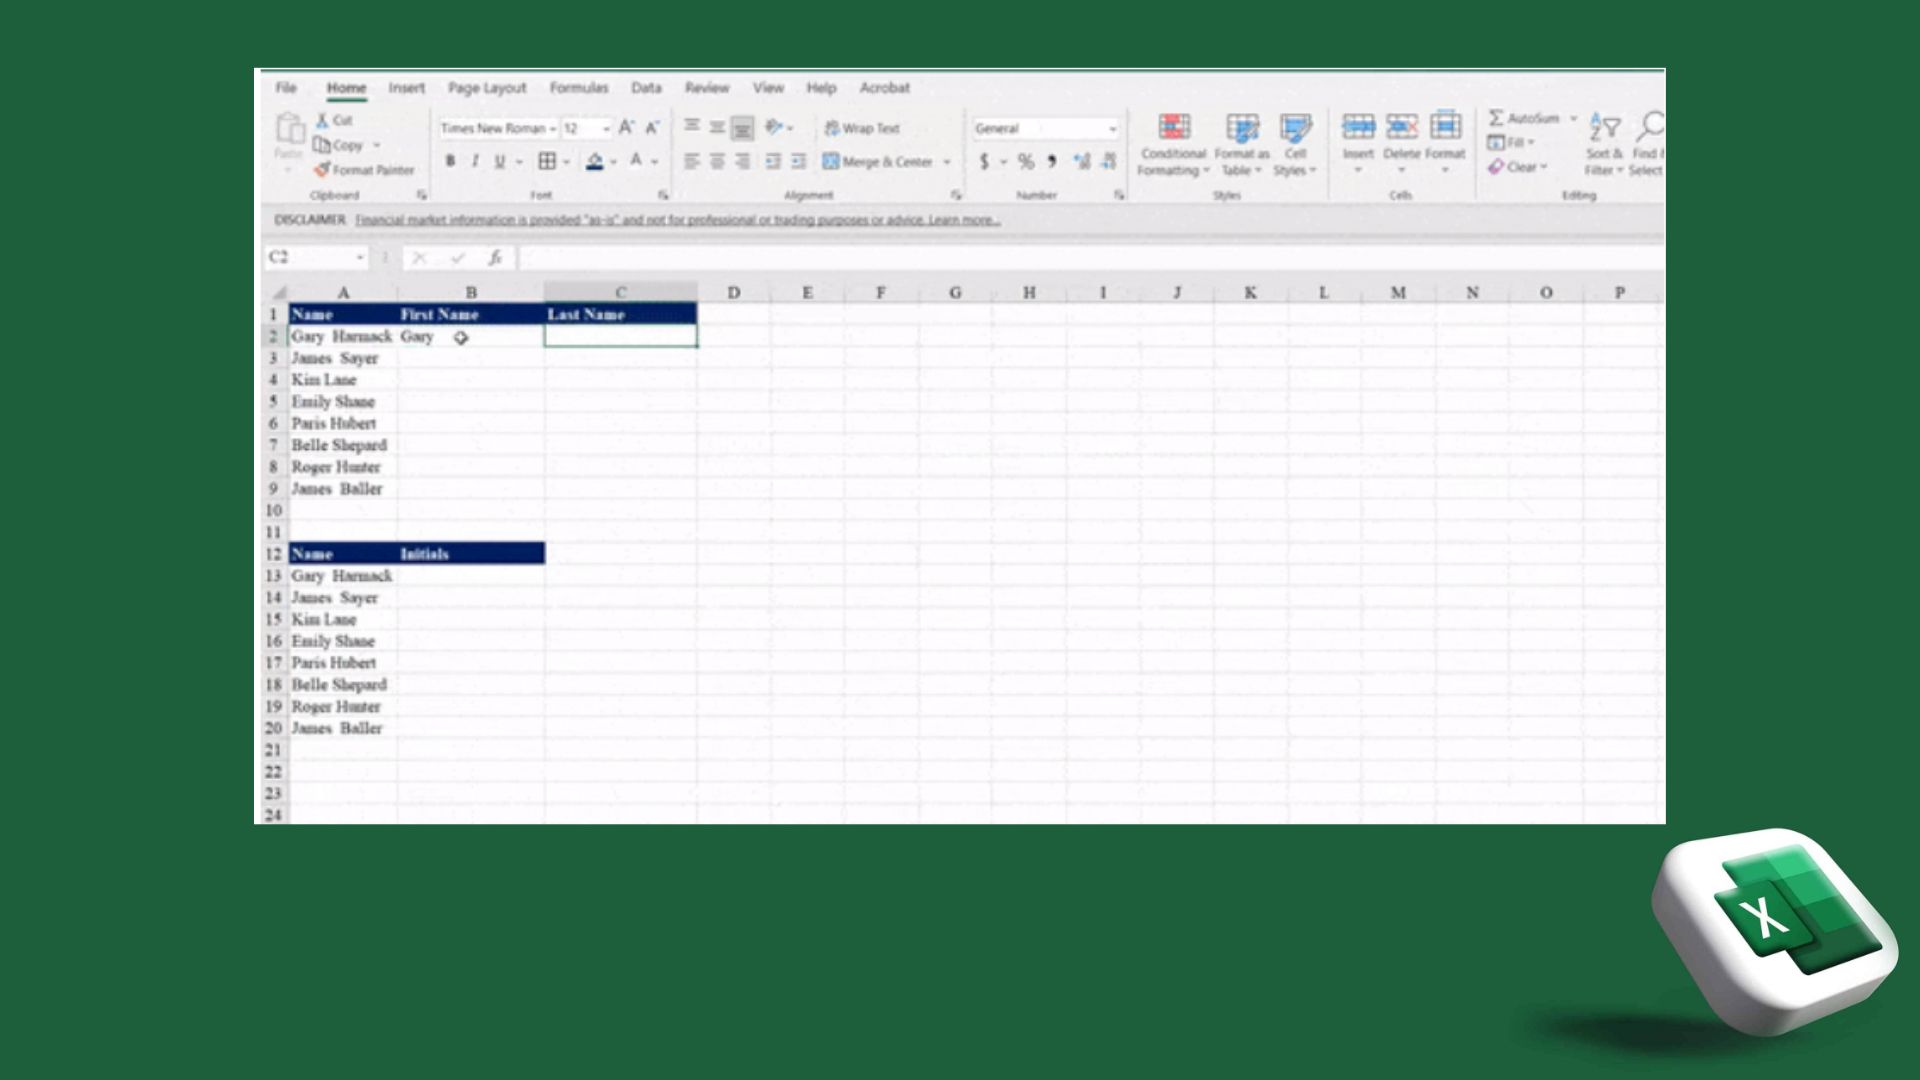Click Increase Decimal icon
1920x1080 pixels.
pyautogui.click(x=1082, y=161)
